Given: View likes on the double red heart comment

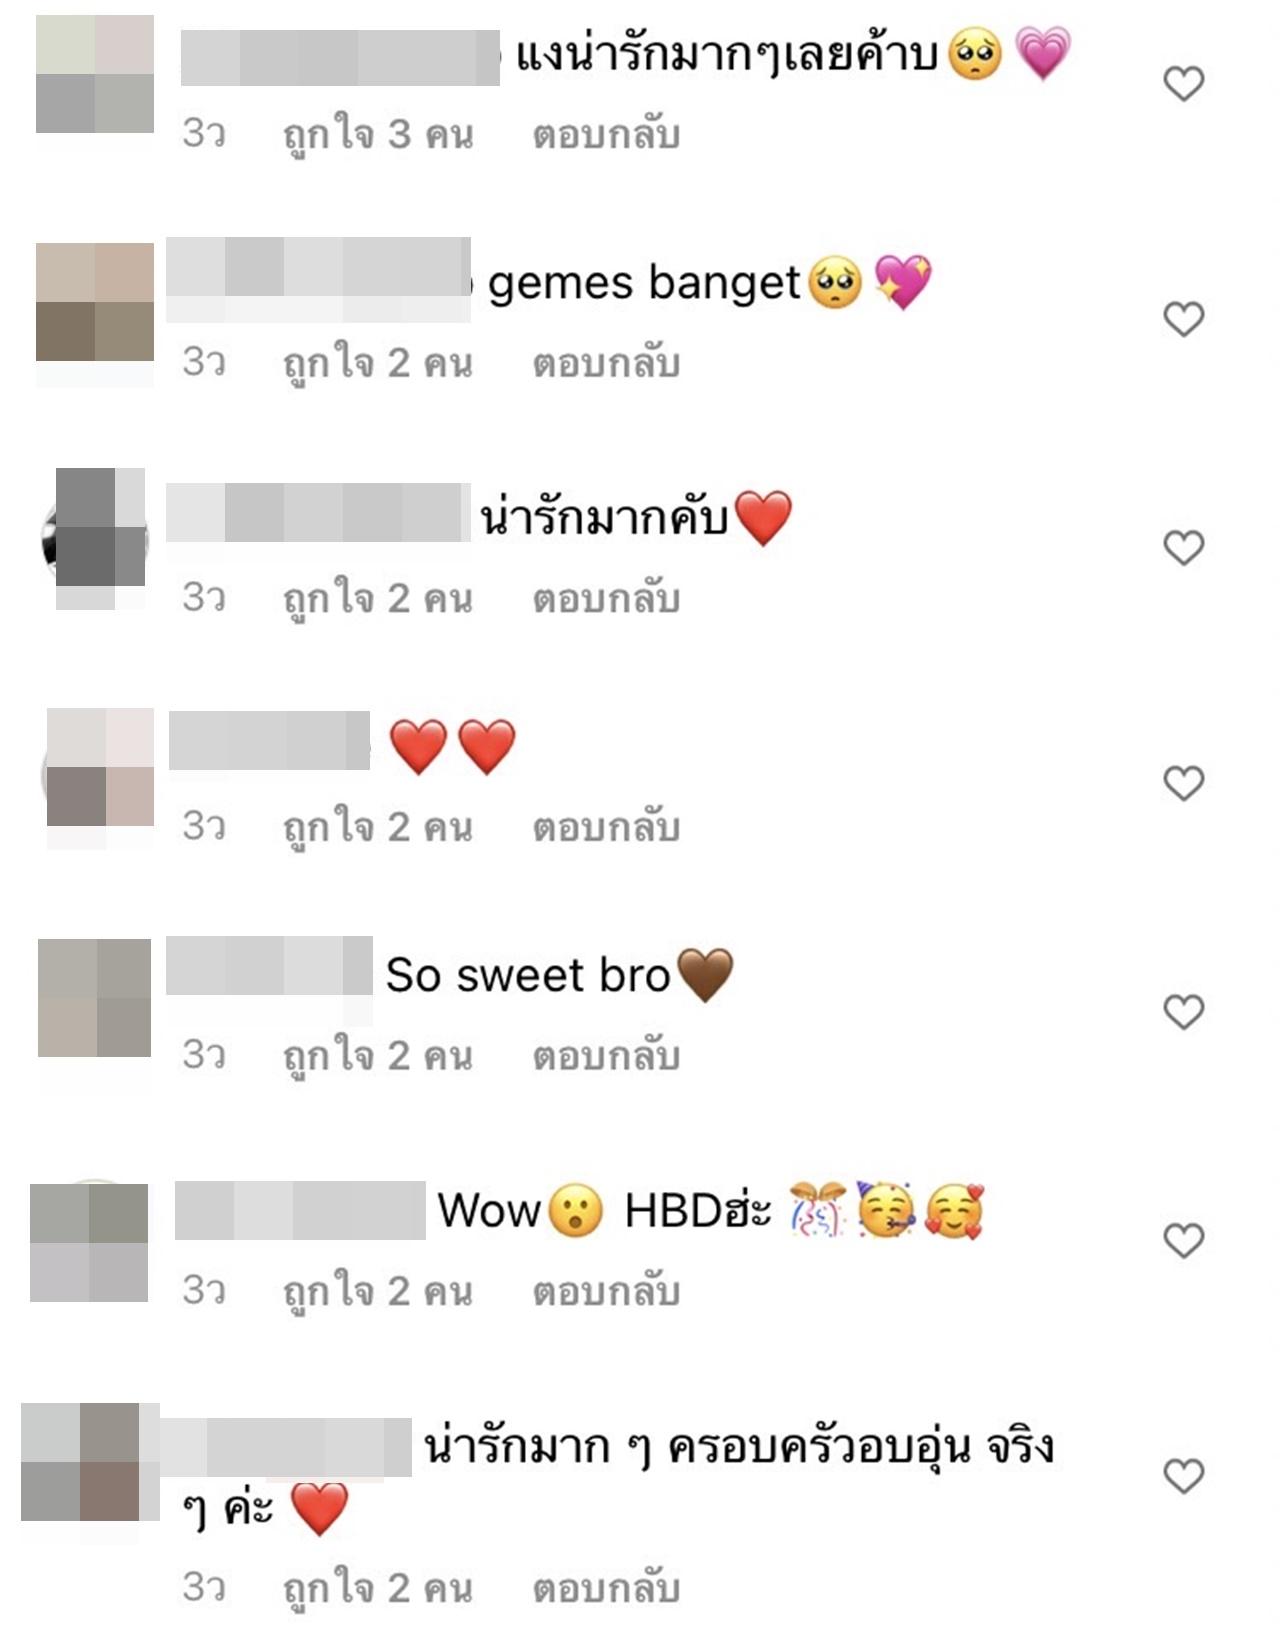Looking at the screenshot, I should coord(378,827).
